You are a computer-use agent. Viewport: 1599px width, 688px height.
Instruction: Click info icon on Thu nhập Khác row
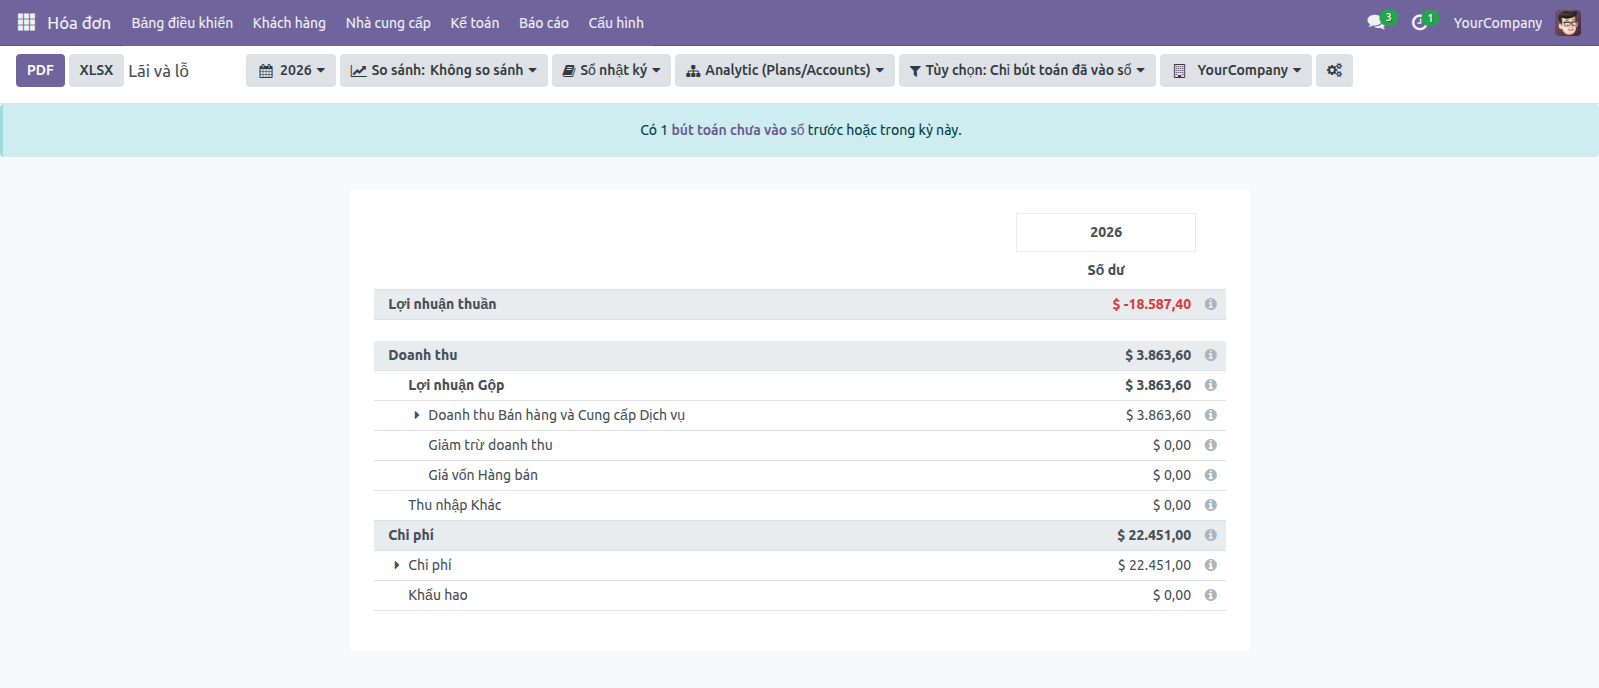click(x=1210, y=505)
